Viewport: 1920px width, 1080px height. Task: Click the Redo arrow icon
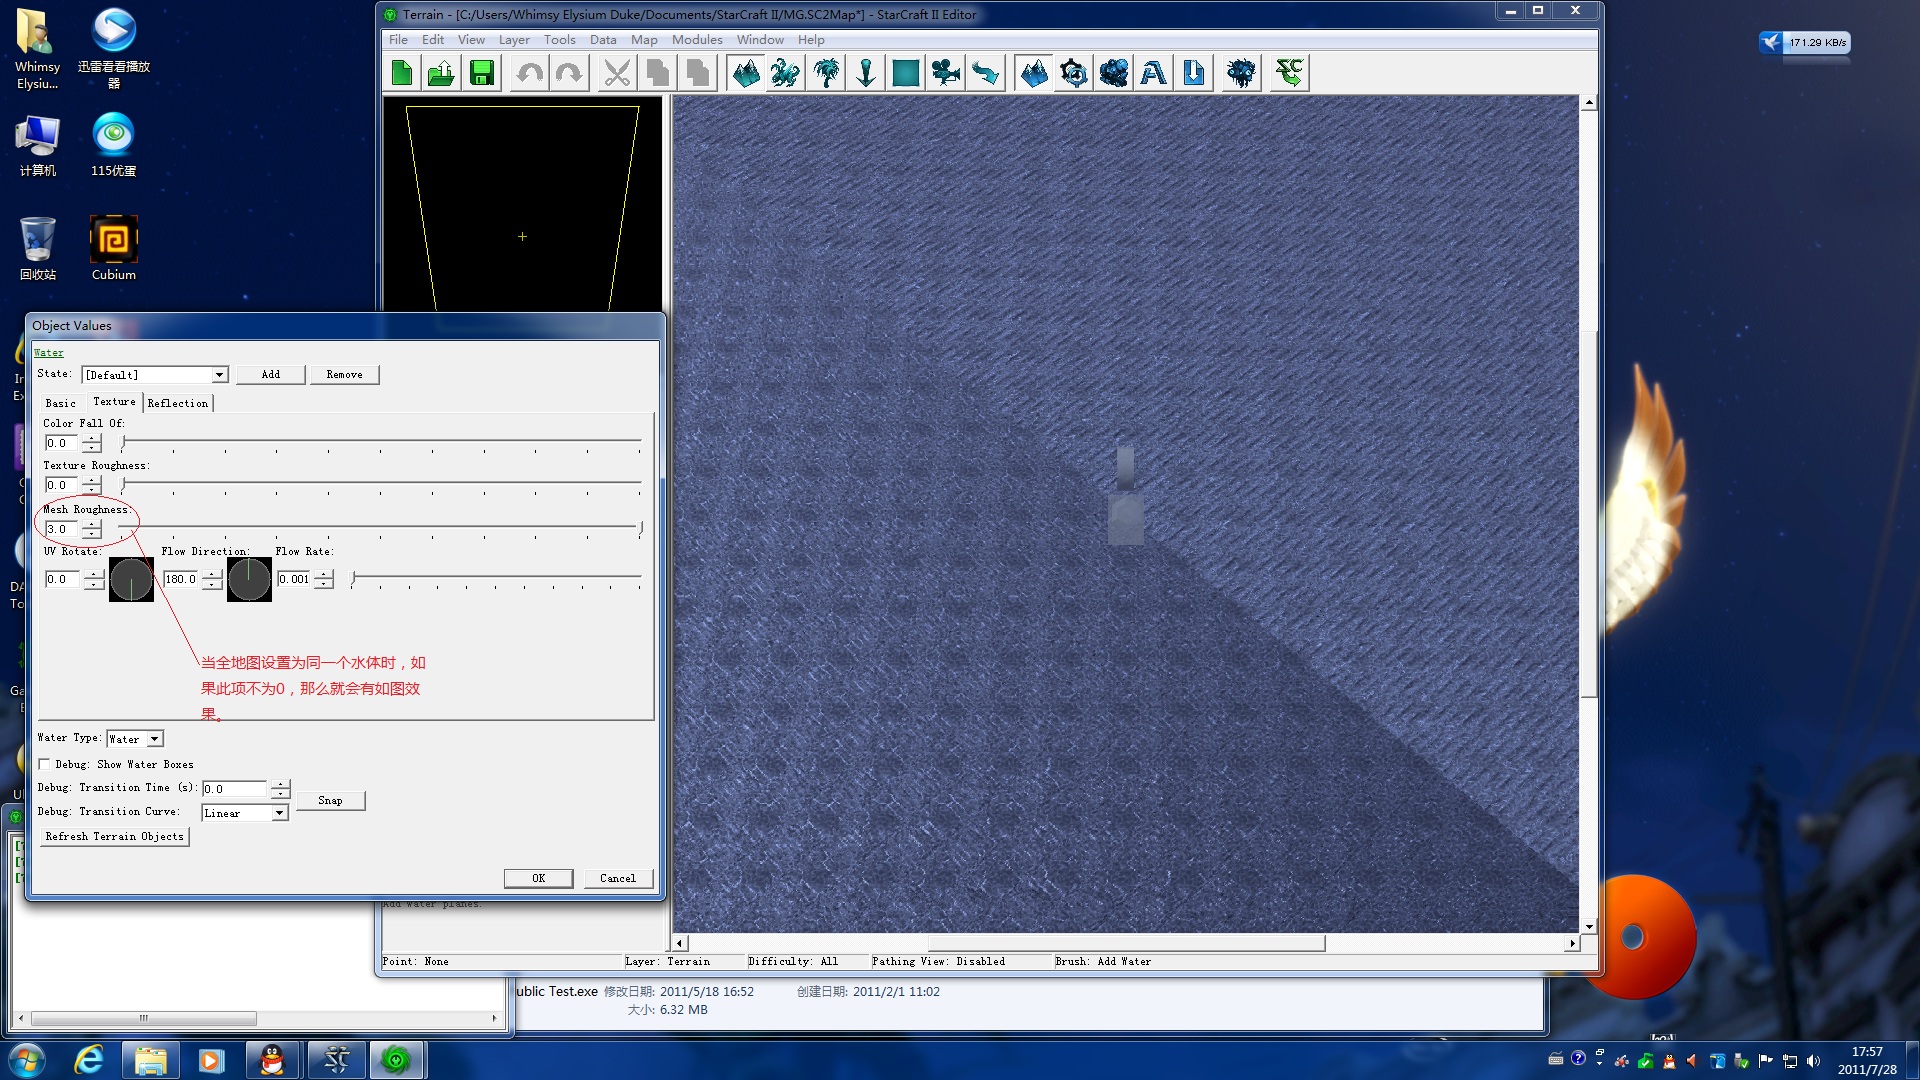pos(569,73)
